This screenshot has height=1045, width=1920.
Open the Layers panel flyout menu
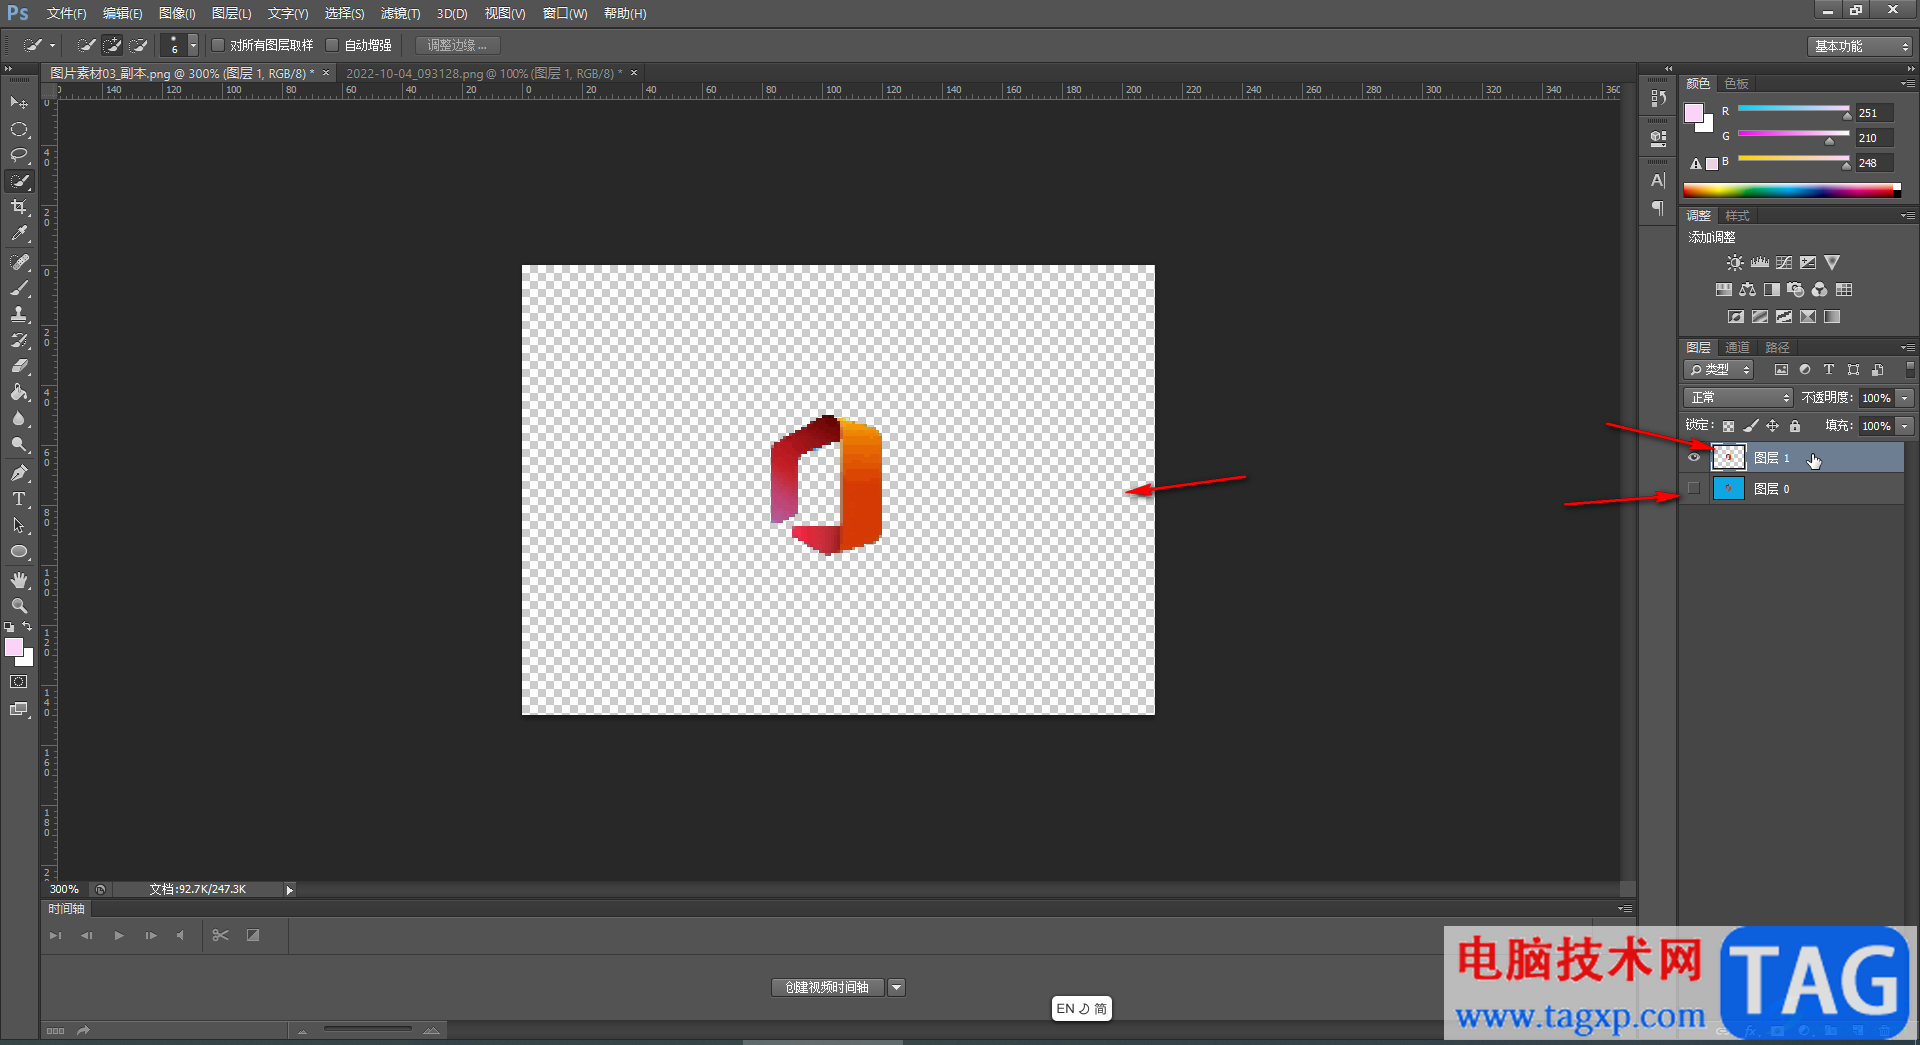pos(1908,348)
